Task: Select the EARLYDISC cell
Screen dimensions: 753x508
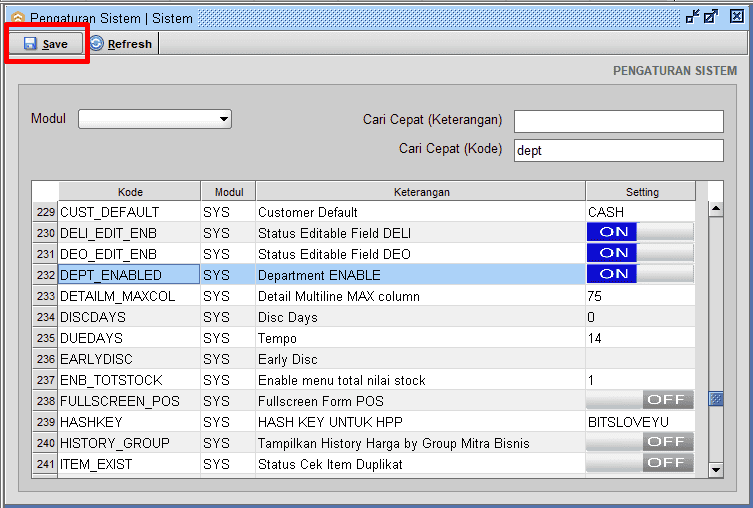Action: [x=129, y=359]
